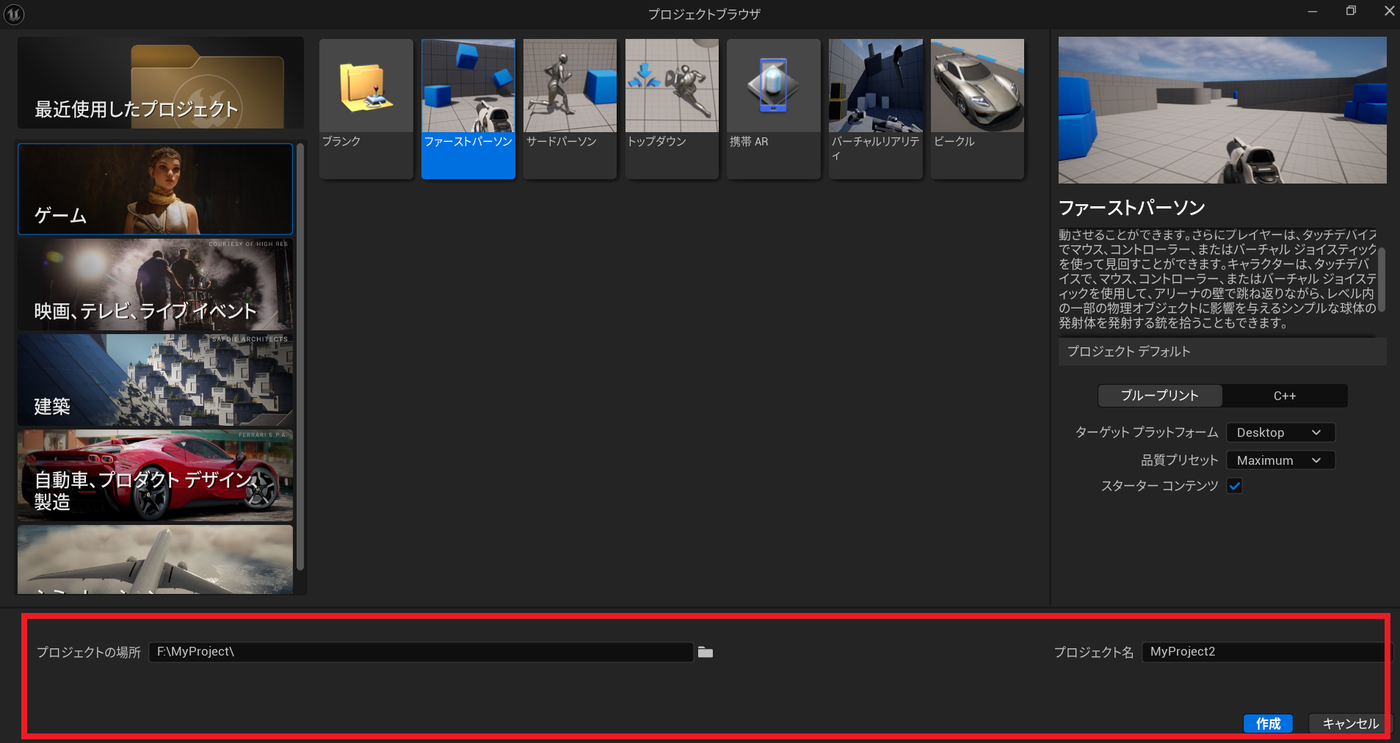1400x743 pixels.
Task: Open the 品質プリセット Maximum dropdown
Action: coord(1280,461)
